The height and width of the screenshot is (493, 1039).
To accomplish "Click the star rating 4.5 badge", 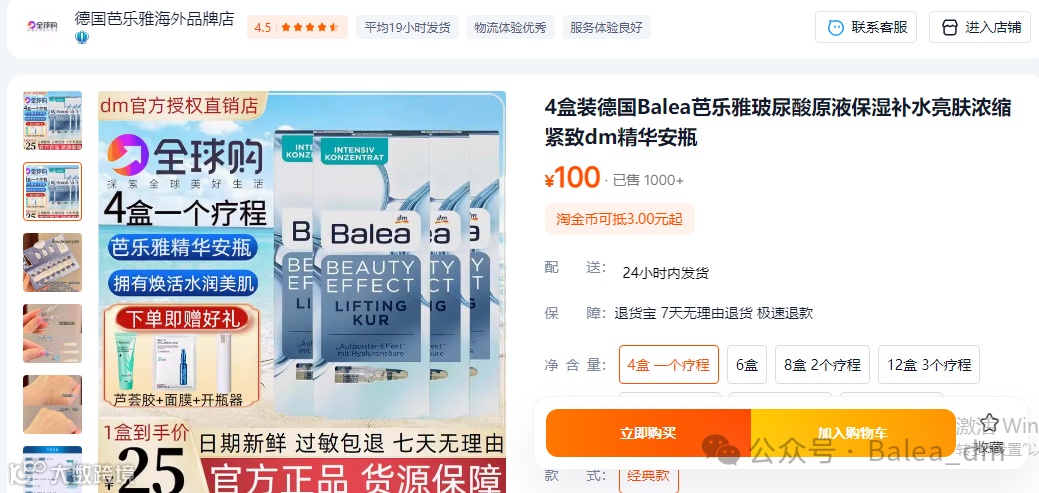I will (297, 27).
